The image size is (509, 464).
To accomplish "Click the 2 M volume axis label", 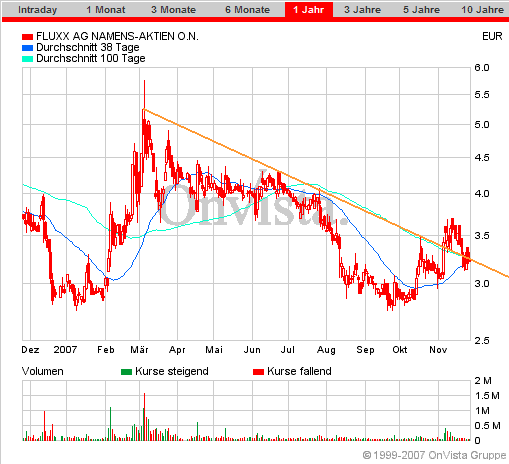I will 483,381.
